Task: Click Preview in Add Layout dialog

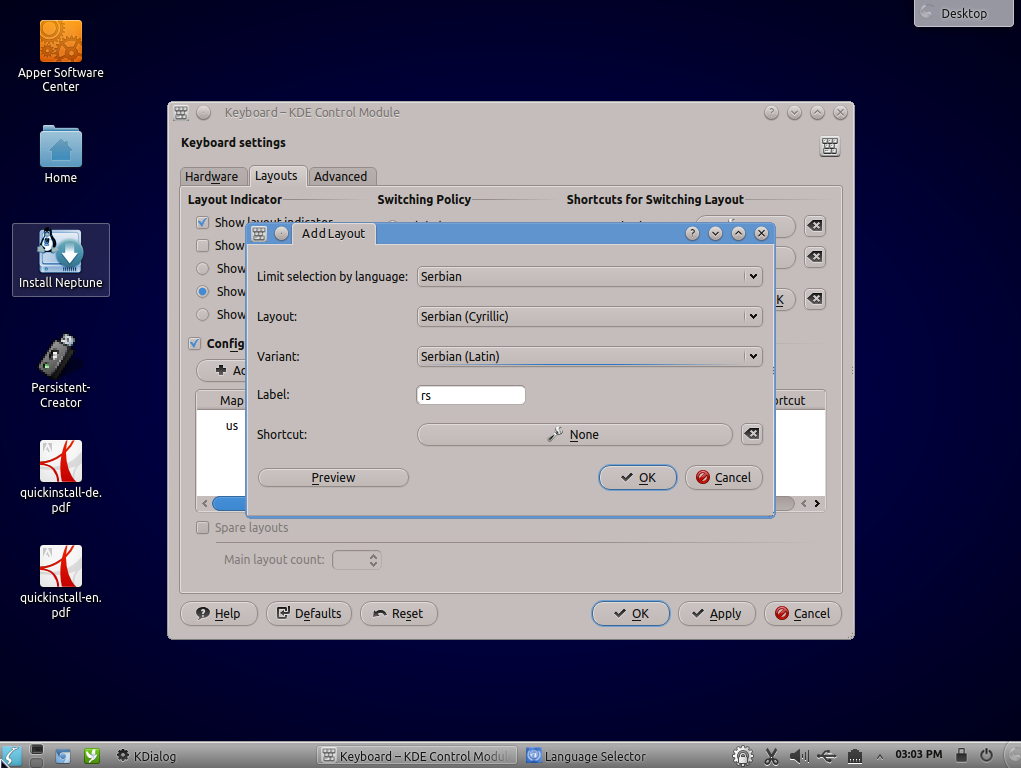Action: click(x=333, y=477)
